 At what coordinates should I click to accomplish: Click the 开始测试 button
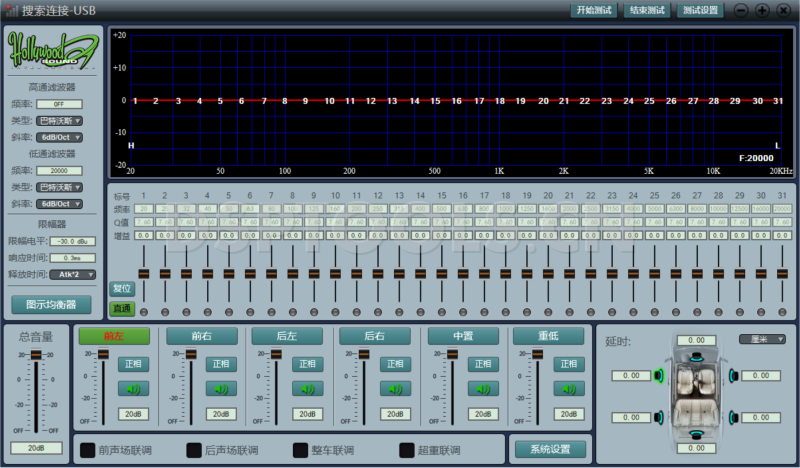(x=593, y=10)
